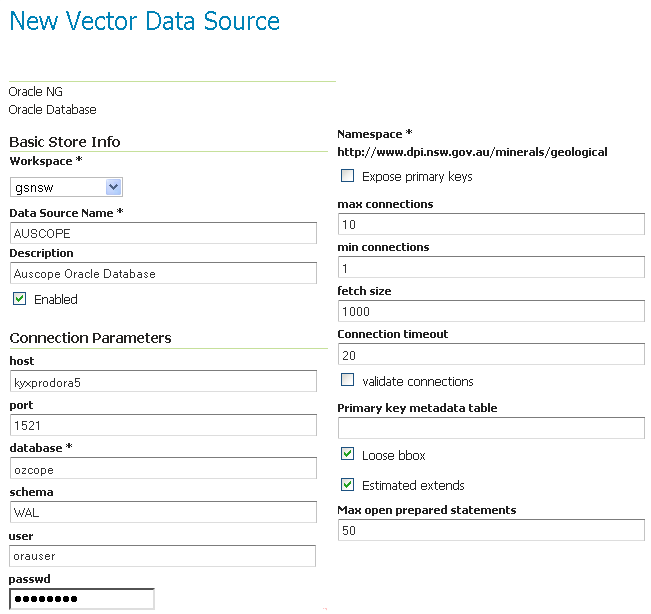Click the min connections field
Image resolution: width=651 pixels, height=614 pixels.
click(491, 268)
